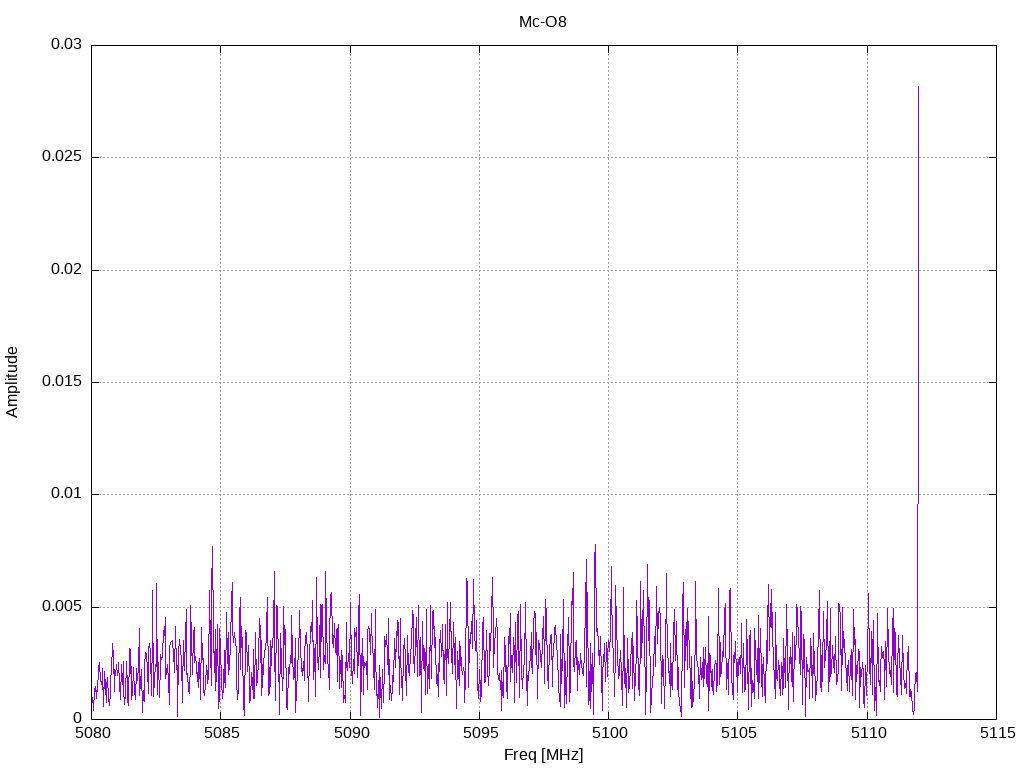This screenshot has width=1024, height=768.
Task: Click the 0.01 amplitude tick label
Action: click(67, 494)
